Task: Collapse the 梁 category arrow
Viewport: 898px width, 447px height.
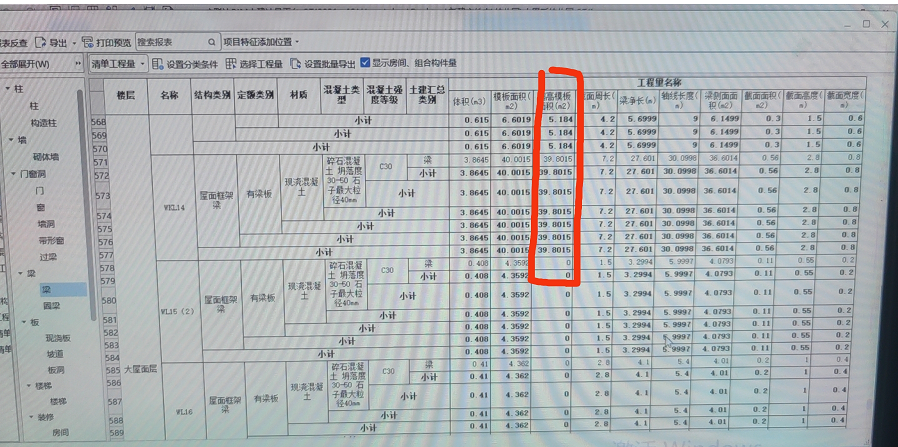Action: [x=21, y=274]
